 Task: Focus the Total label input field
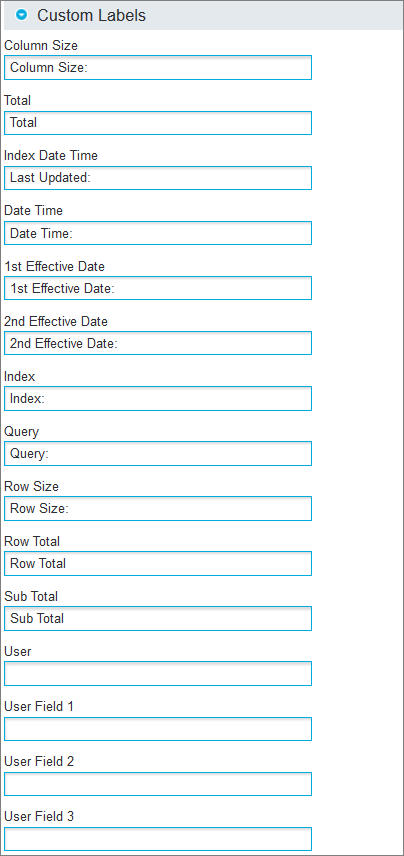click(158, 123)
